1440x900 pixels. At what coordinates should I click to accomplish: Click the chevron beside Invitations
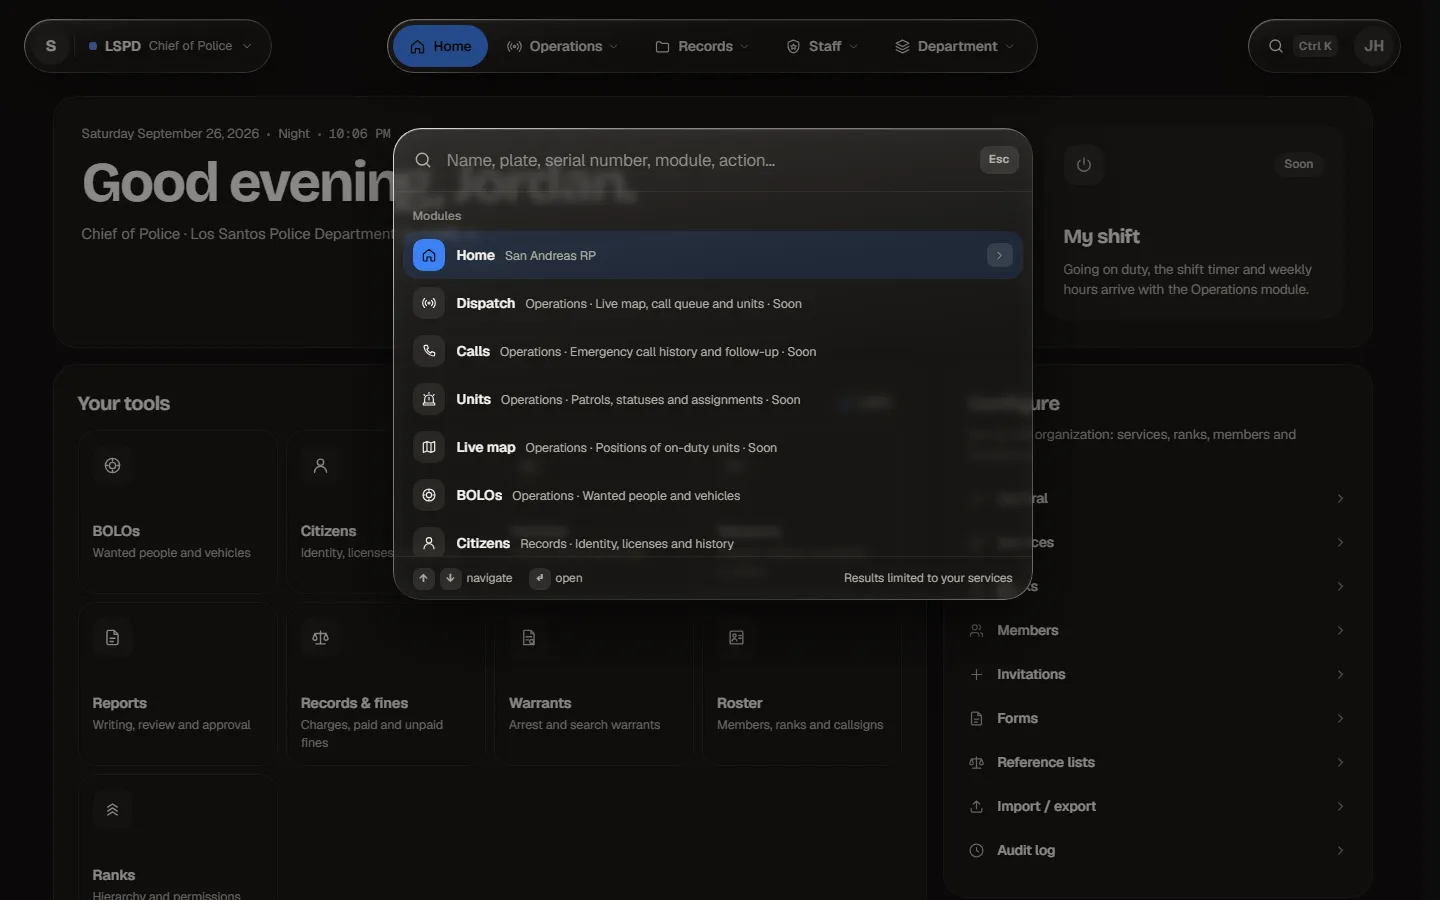pyautogui.click(x=1340, y=674)
